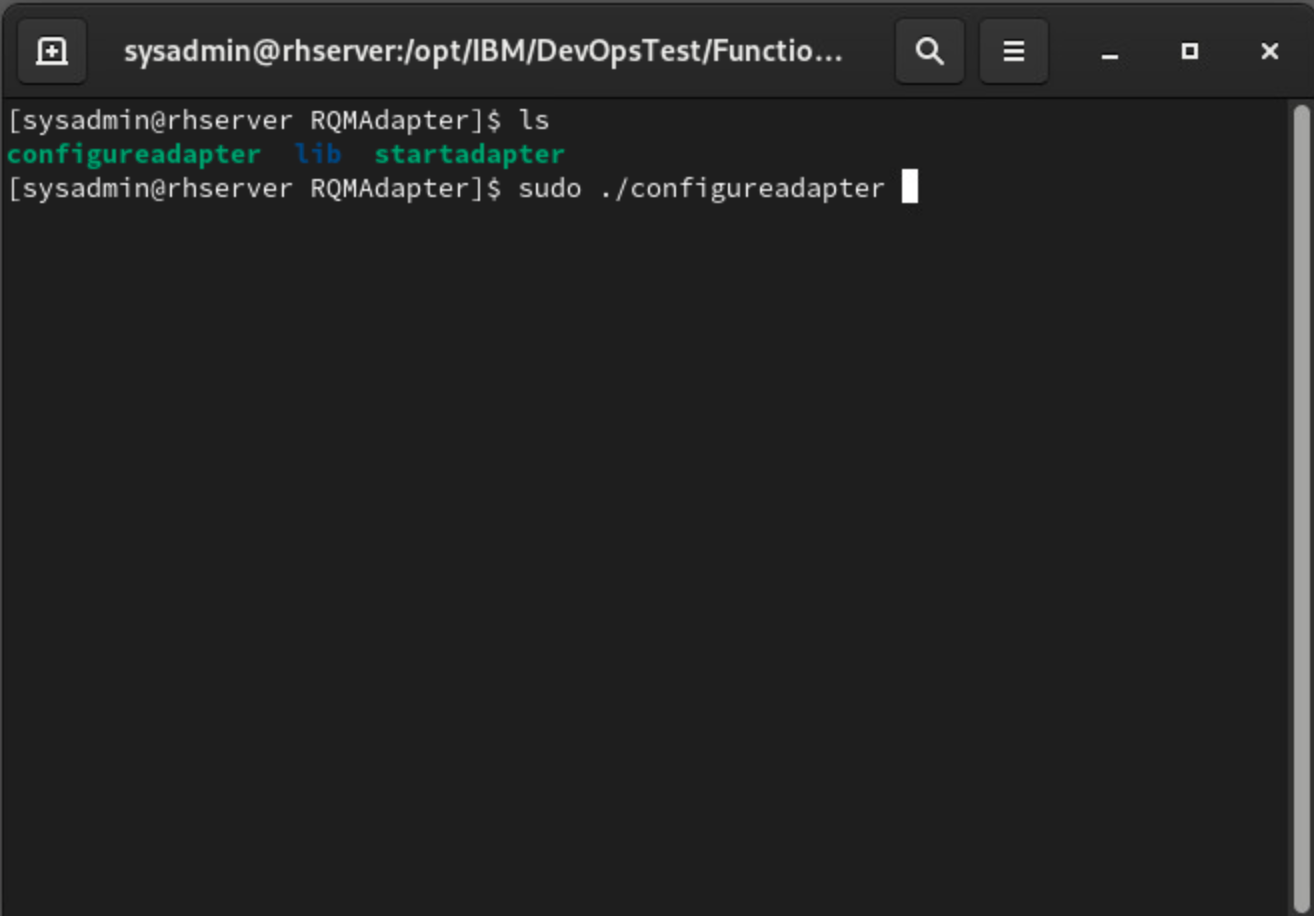Click the ls command on the first line
The height and width of the screenshot is (916, 1314).
(x=533, y=121)
